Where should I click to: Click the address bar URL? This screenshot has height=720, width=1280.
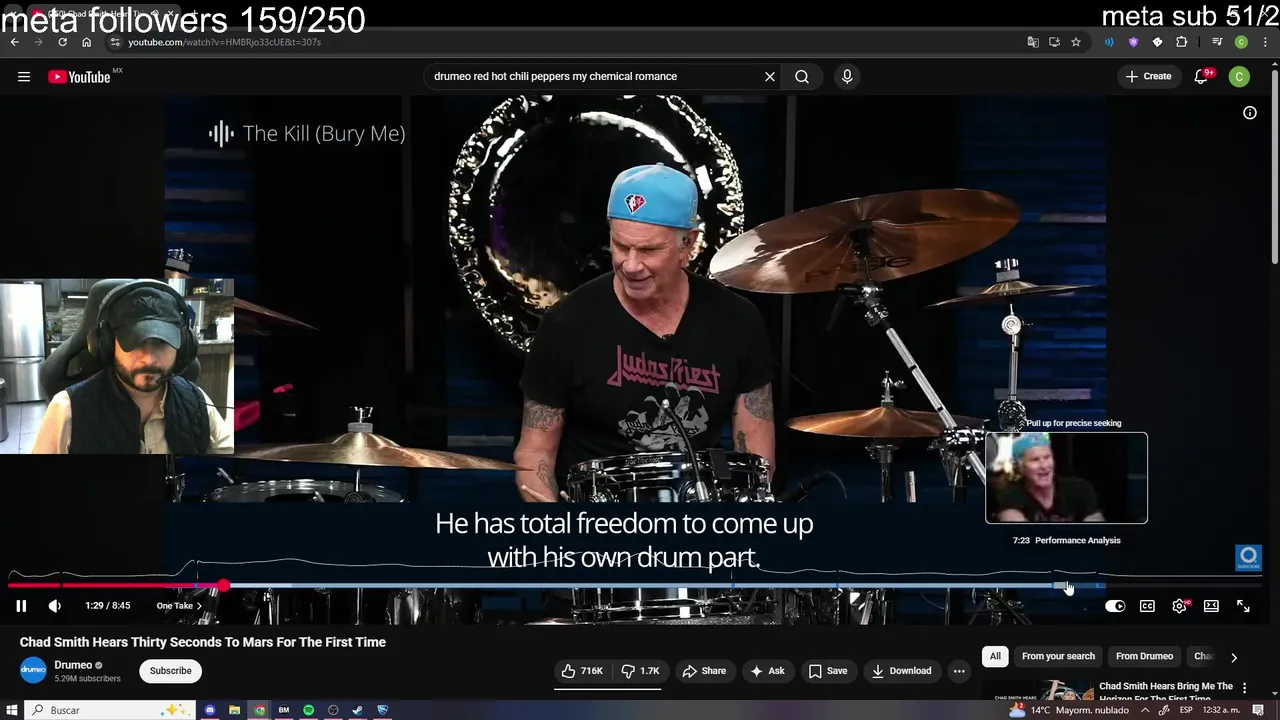[x=224, y=42]
